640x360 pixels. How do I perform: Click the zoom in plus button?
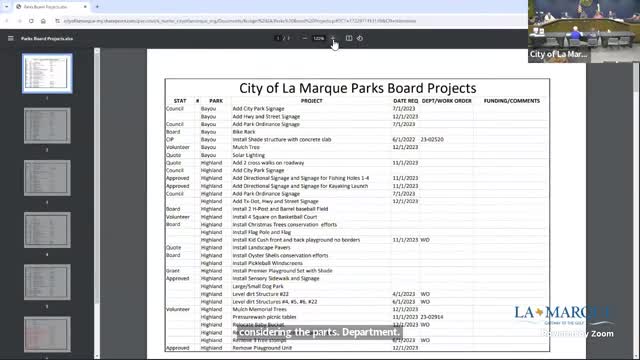(x=333, y=38)
